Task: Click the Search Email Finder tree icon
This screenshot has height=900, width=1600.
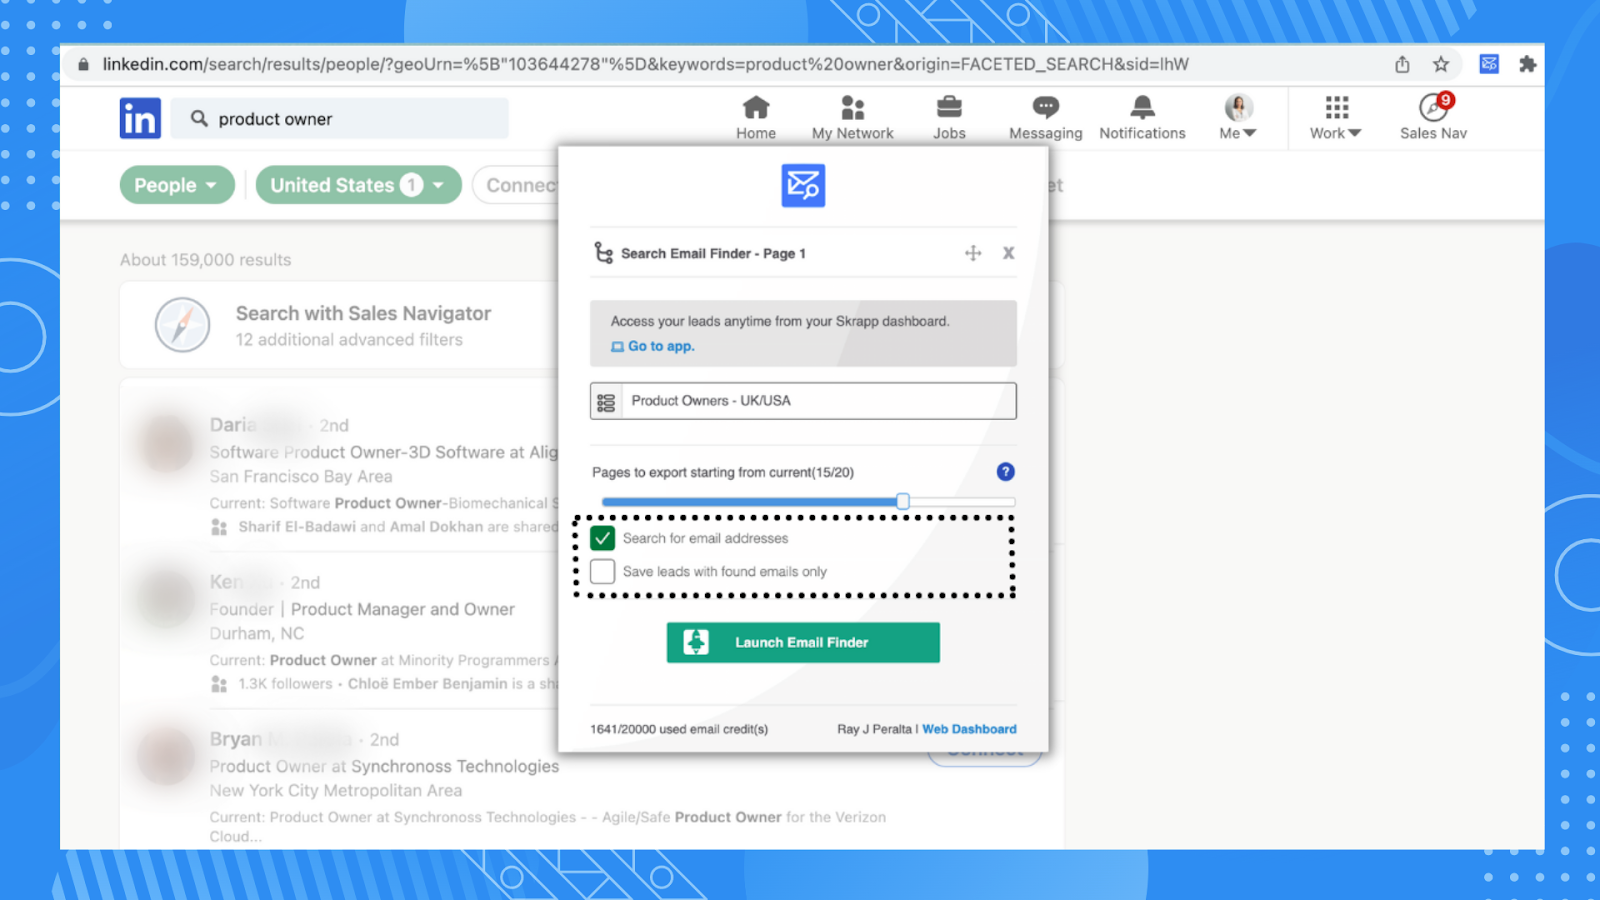Action: coord(603,253)
